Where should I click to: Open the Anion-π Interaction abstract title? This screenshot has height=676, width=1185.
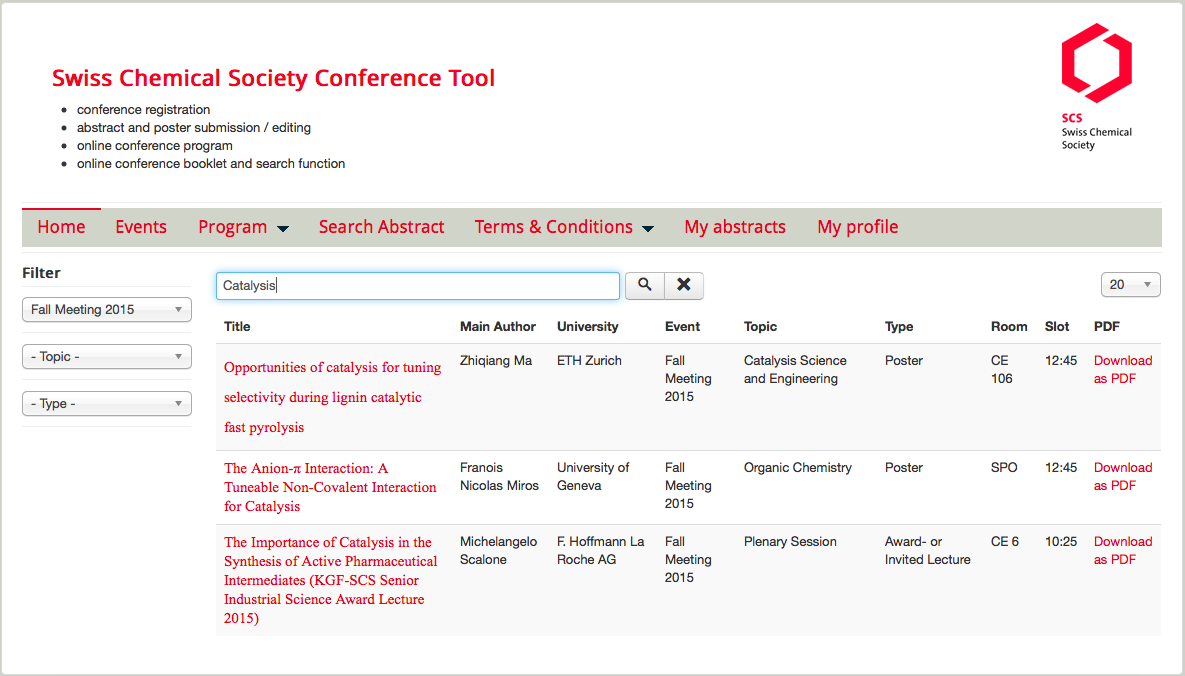pyautogui.click(x=330, y=487)
